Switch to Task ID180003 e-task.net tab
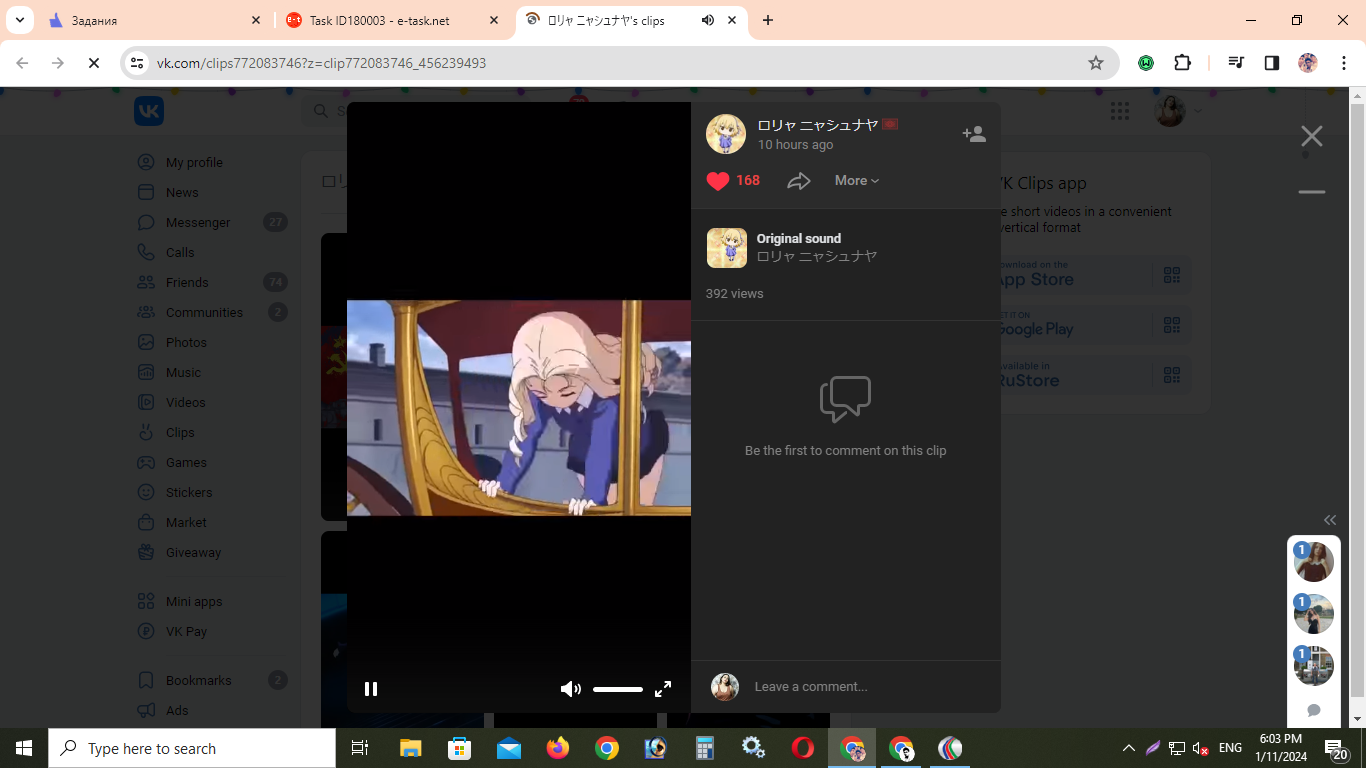This screenshot has height=768, width=1366. click(390, 20)
